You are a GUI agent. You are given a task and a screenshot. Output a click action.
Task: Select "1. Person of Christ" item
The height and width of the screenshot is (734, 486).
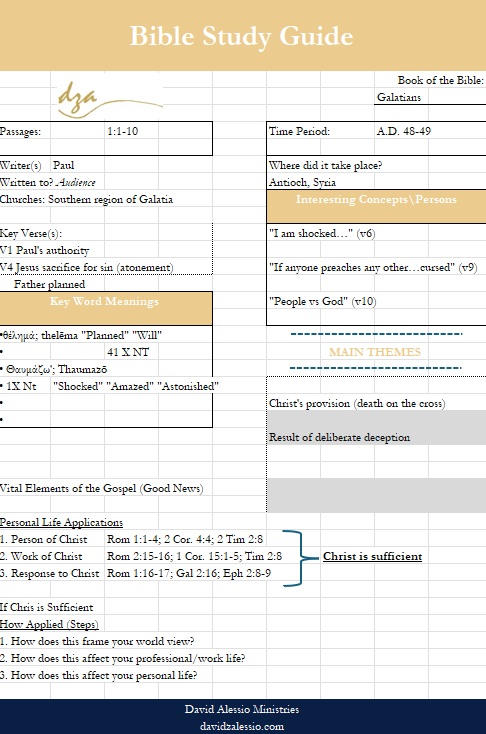pos(44,539)
